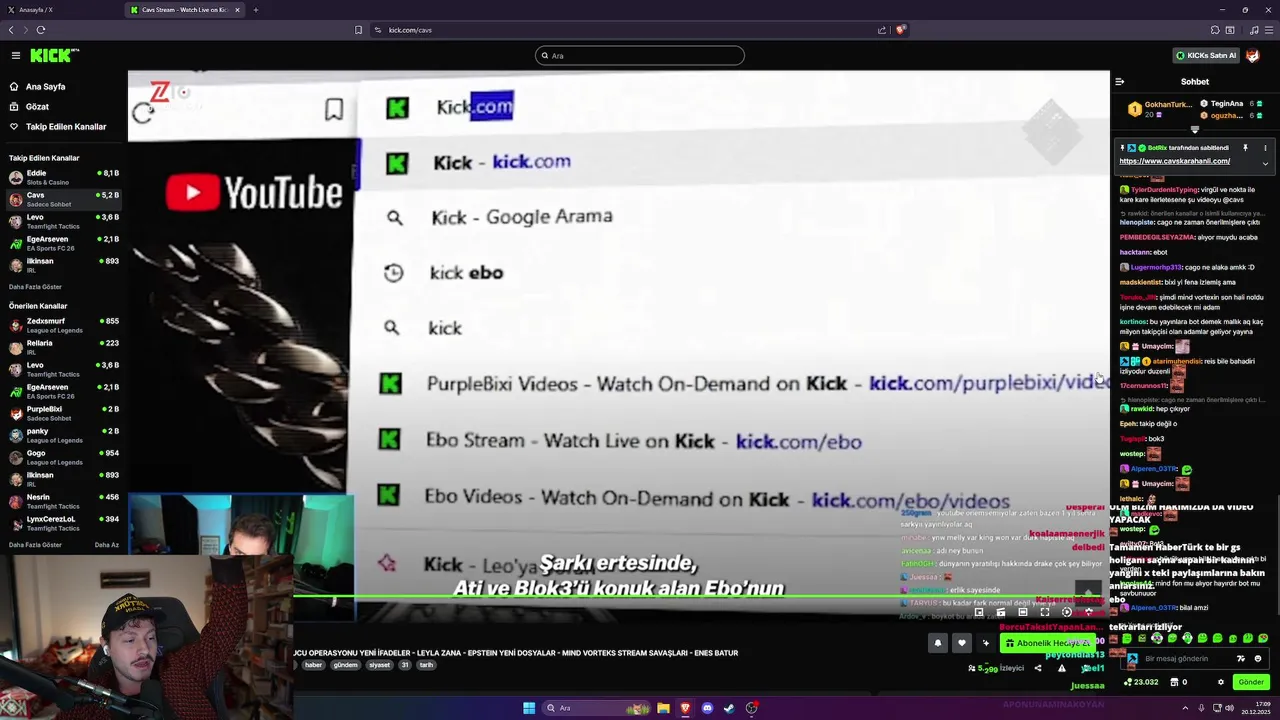The image size is (1280, 720).
Task: Expand pinned message chevron
Action: click(1265, 163)
